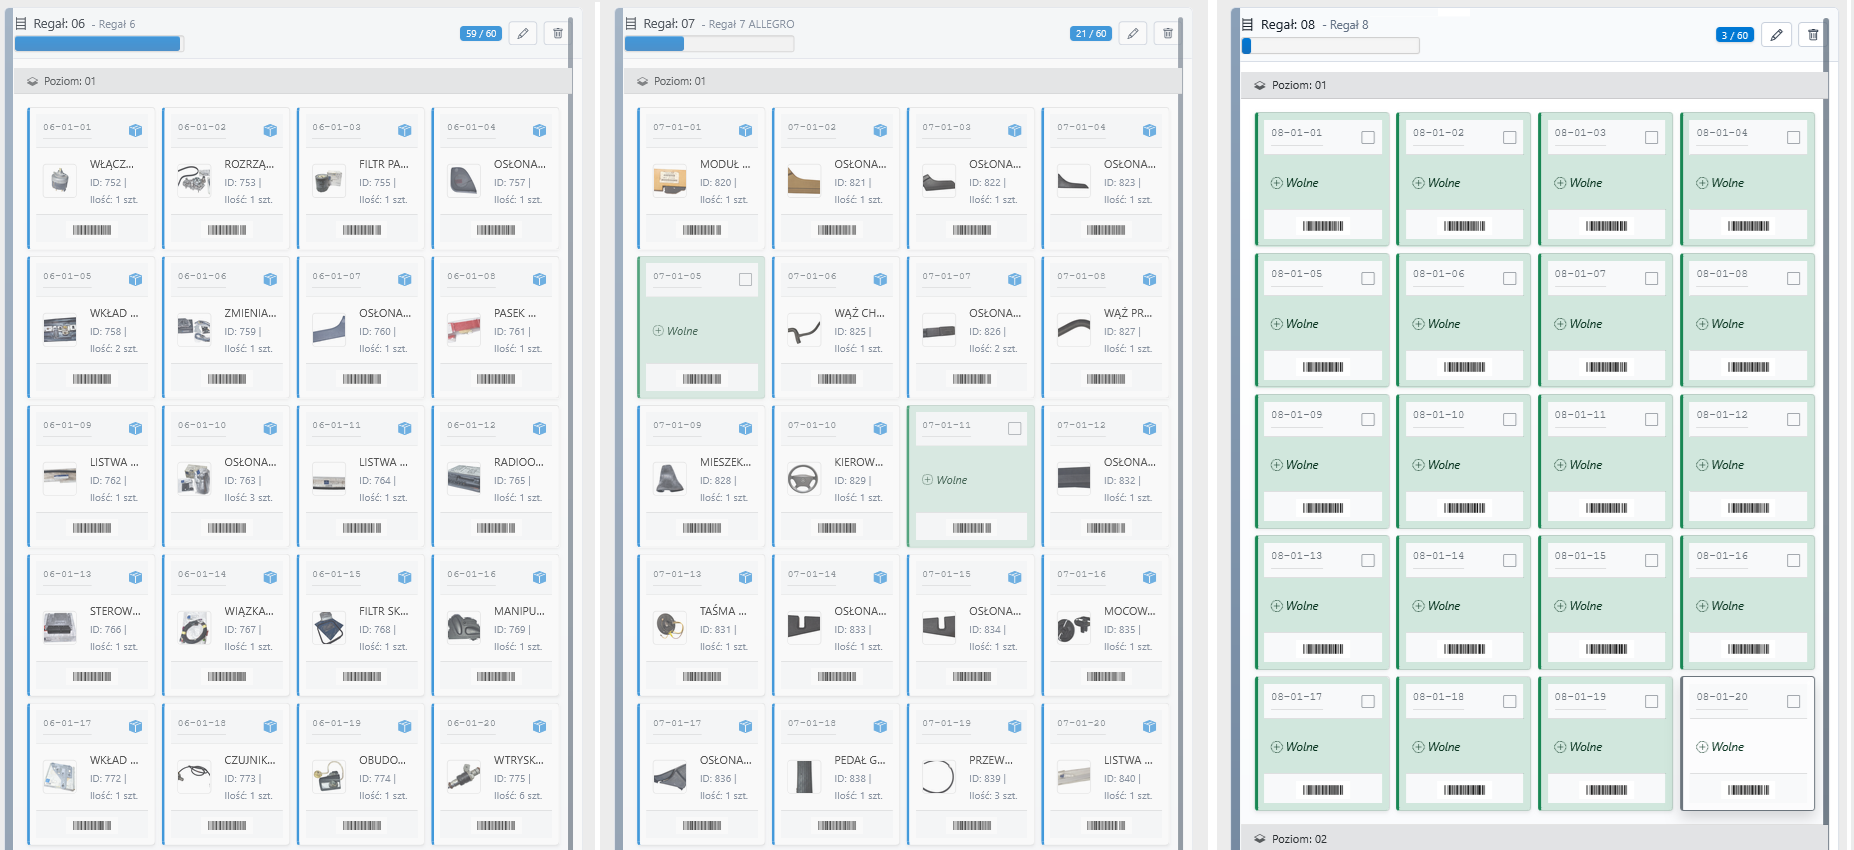
Task: Select the checkbox for slot 08-01-01
Action: pos(1368,138)
